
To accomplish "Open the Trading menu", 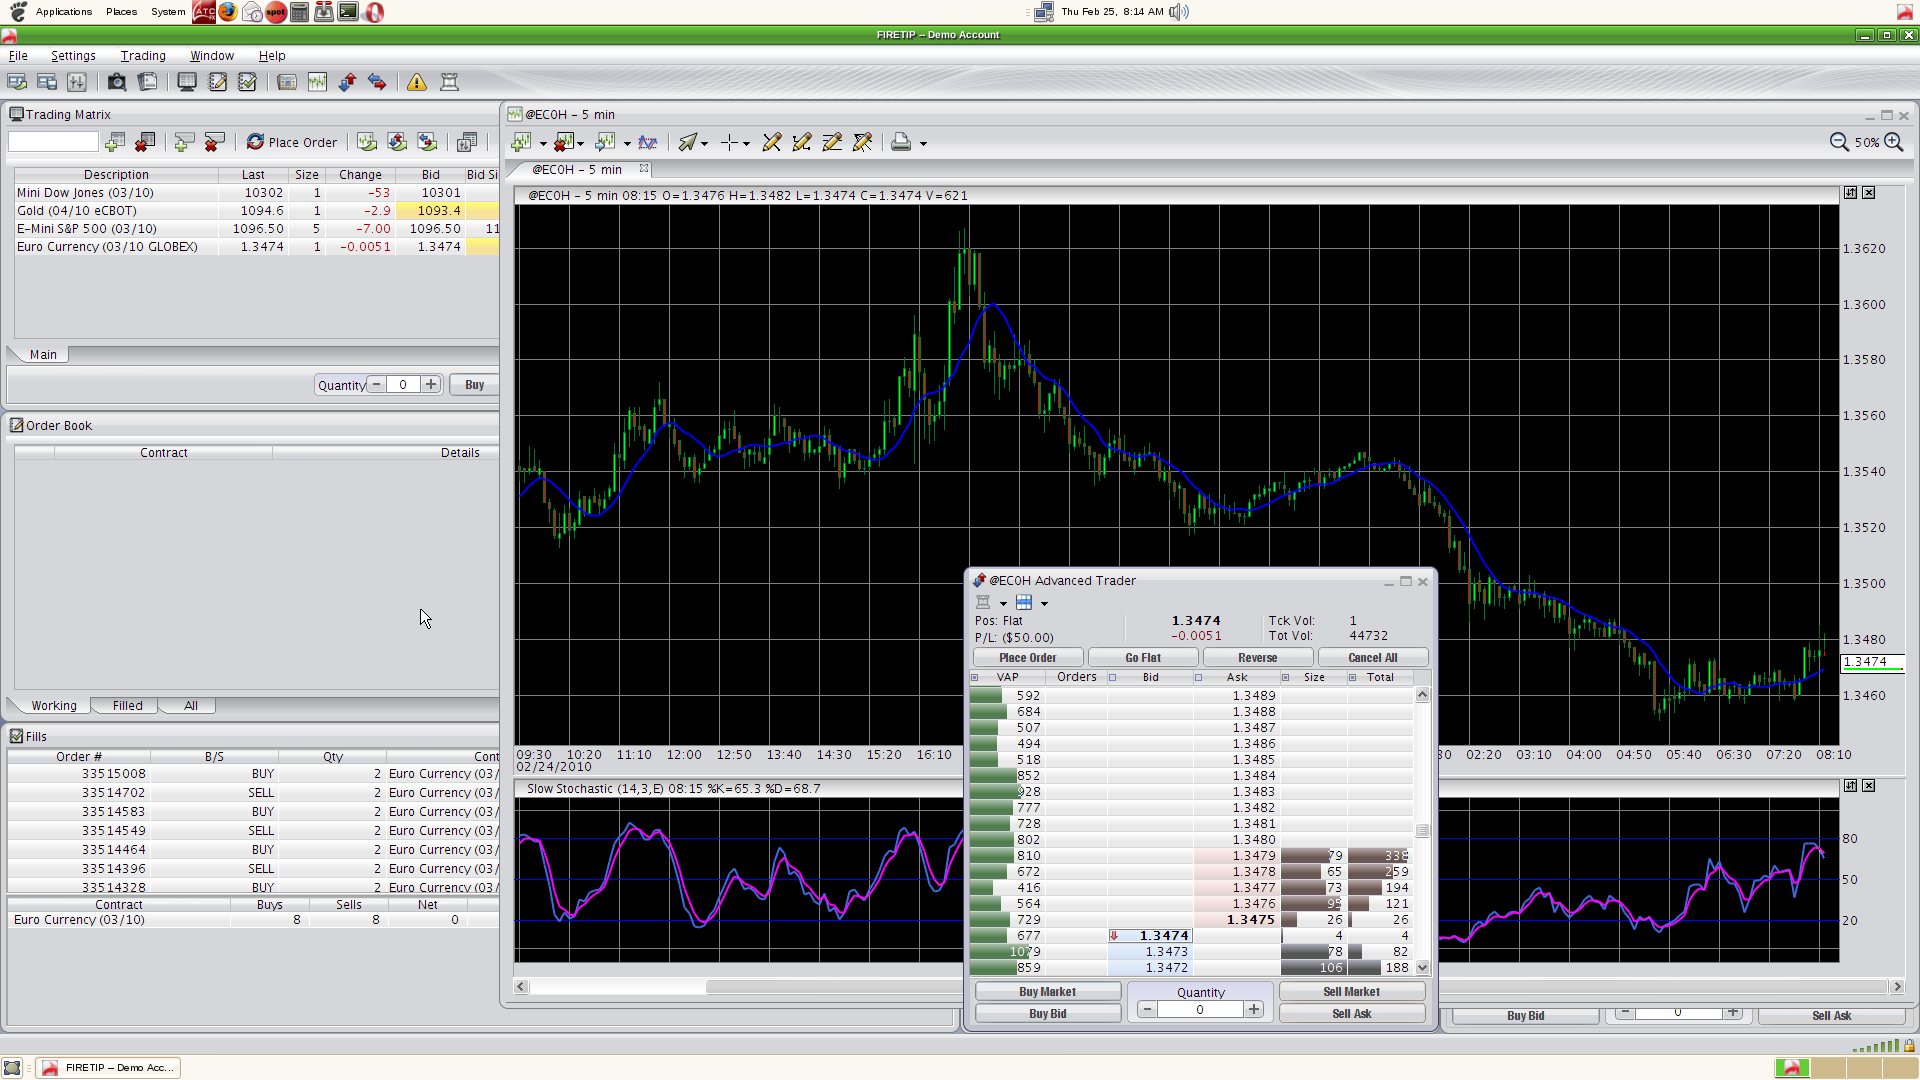I will [x=143, y=56].
